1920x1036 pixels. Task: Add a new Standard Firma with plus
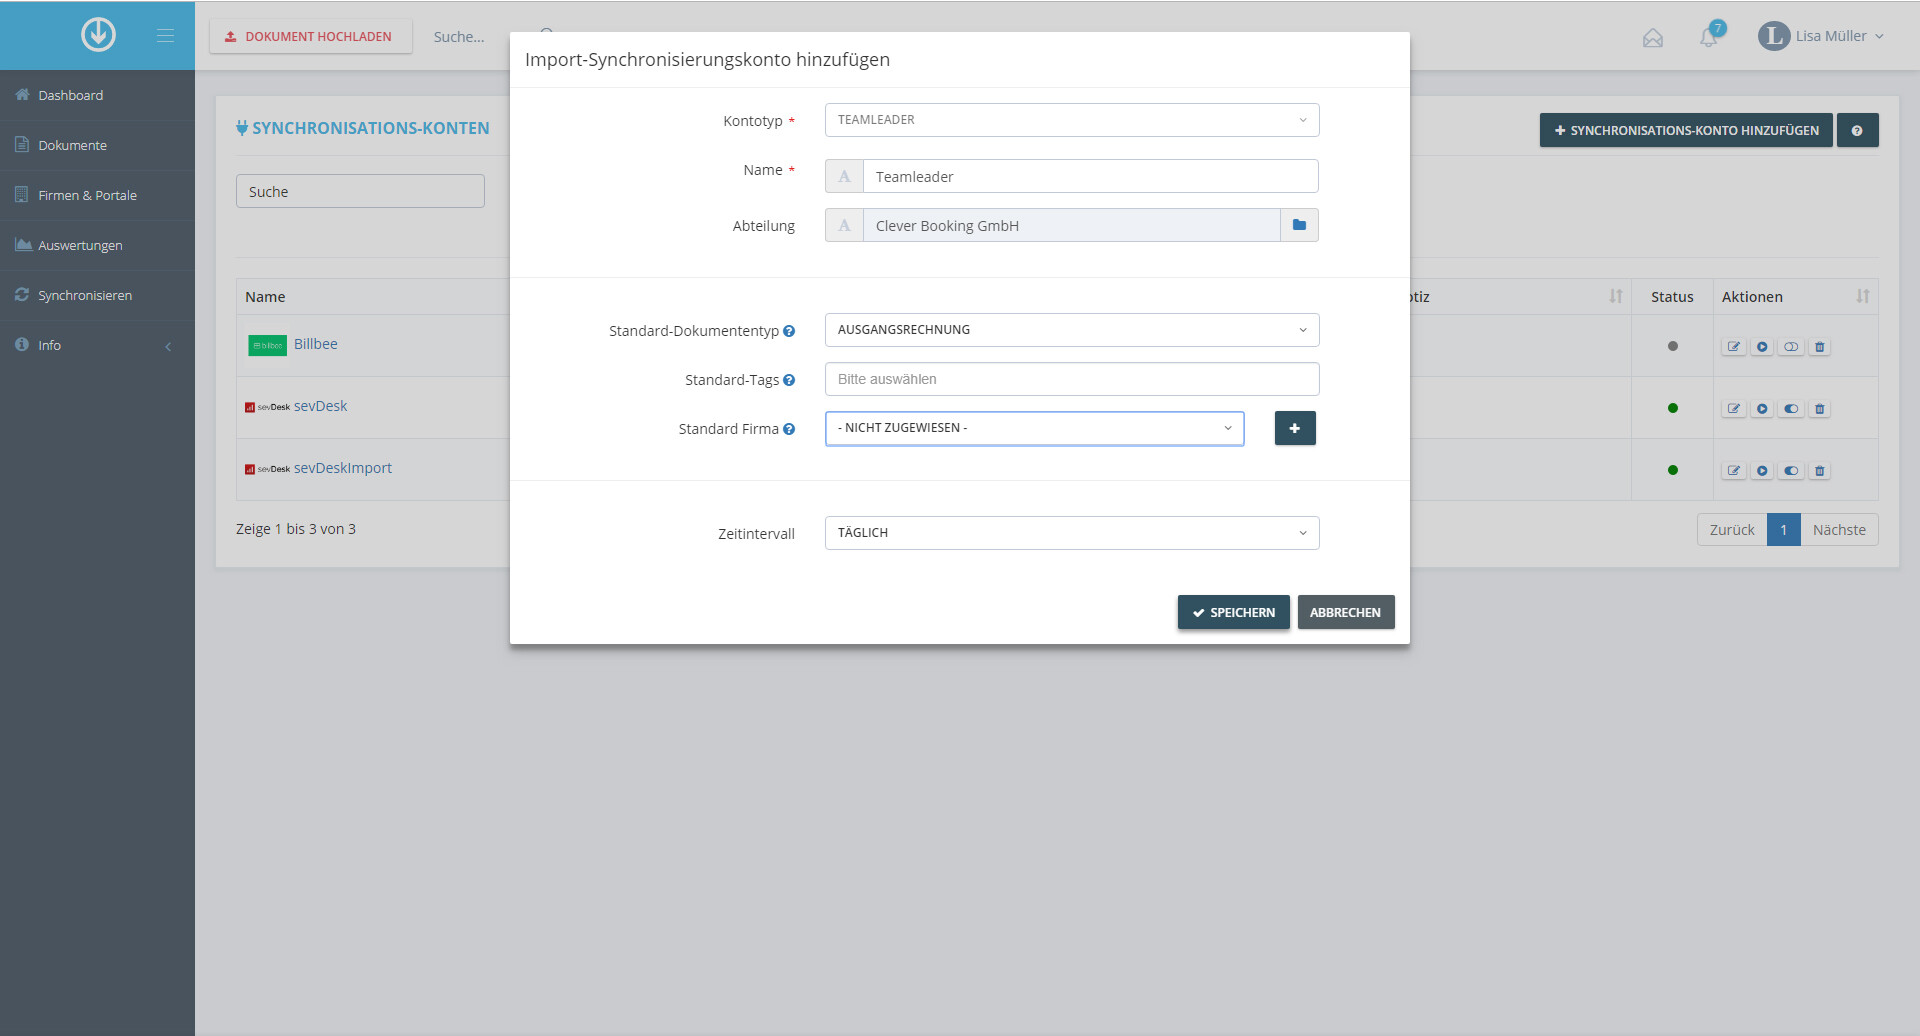coord(1295,428)
